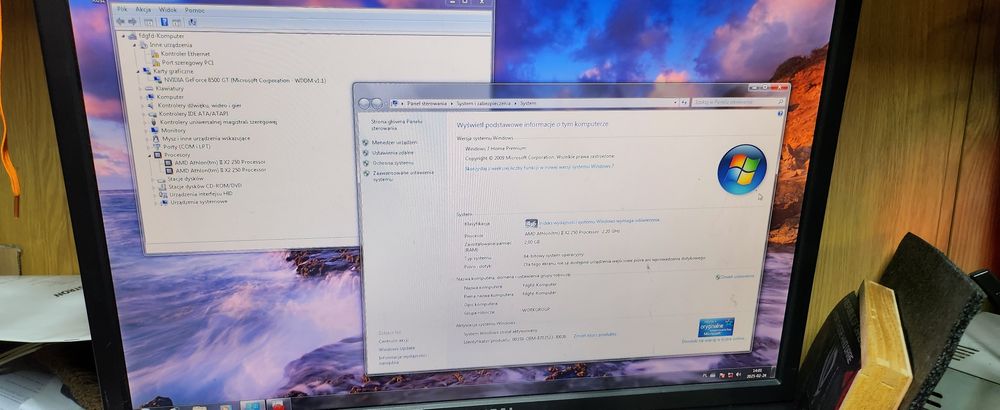This screenshot has width=1000, height=410.
Task: Click the Control Panel search field
Action: point(738,102)
